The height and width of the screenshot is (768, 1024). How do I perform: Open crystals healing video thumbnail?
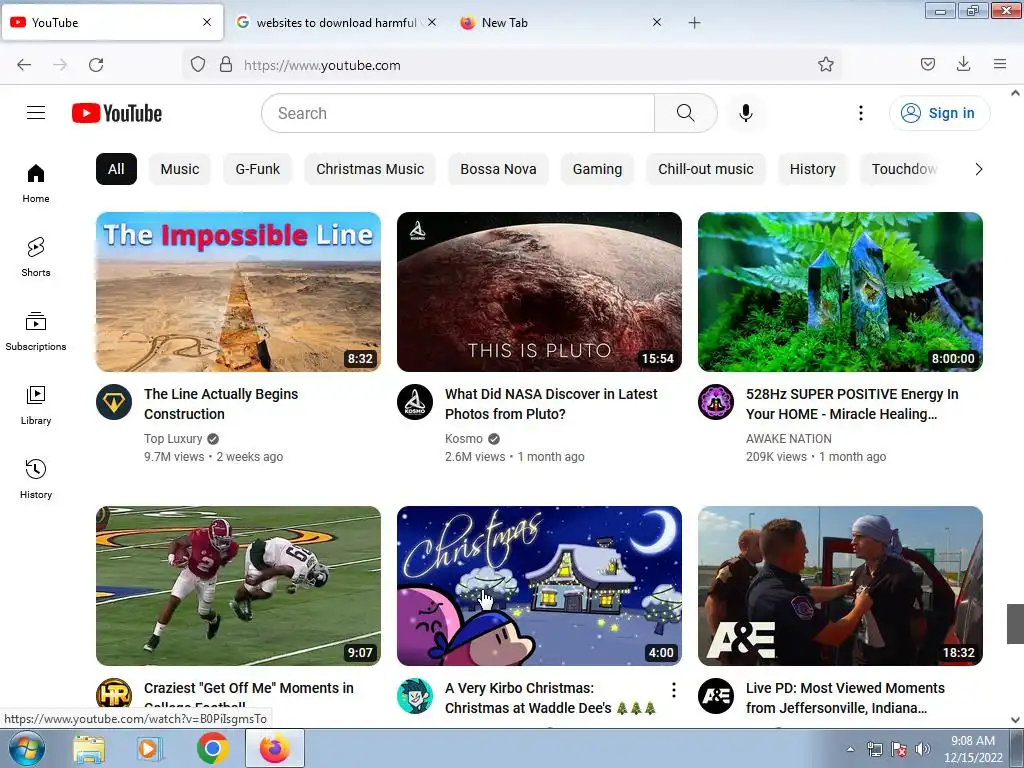coord(840,292)
